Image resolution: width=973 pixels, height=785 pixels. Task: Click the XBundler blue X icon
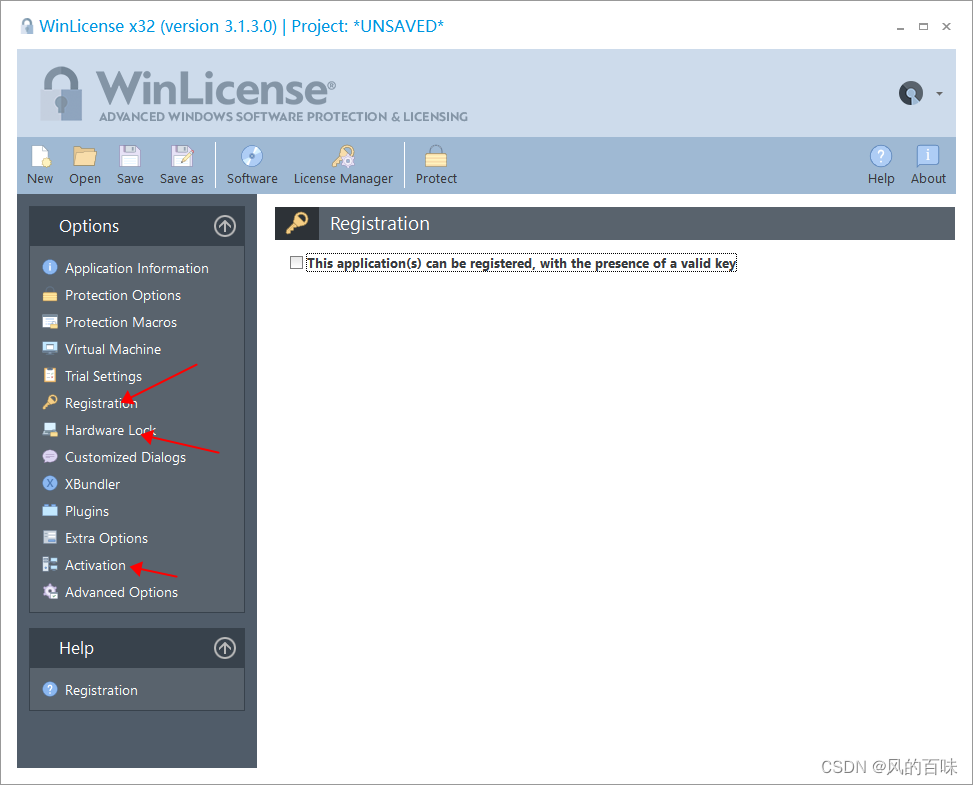(x=50, y=483)
